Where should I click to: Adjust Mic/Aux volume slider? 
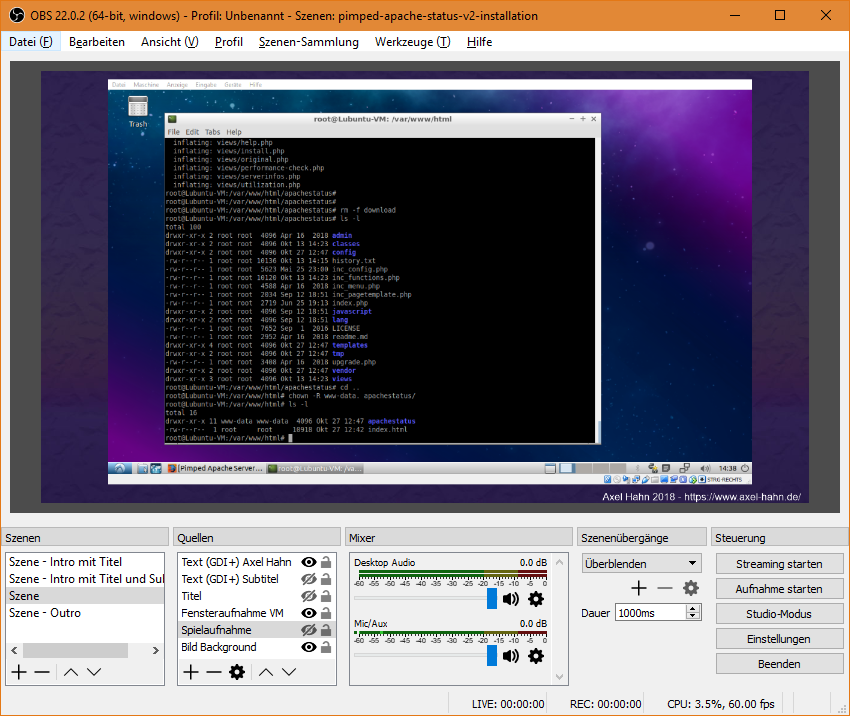click(492, 655)
